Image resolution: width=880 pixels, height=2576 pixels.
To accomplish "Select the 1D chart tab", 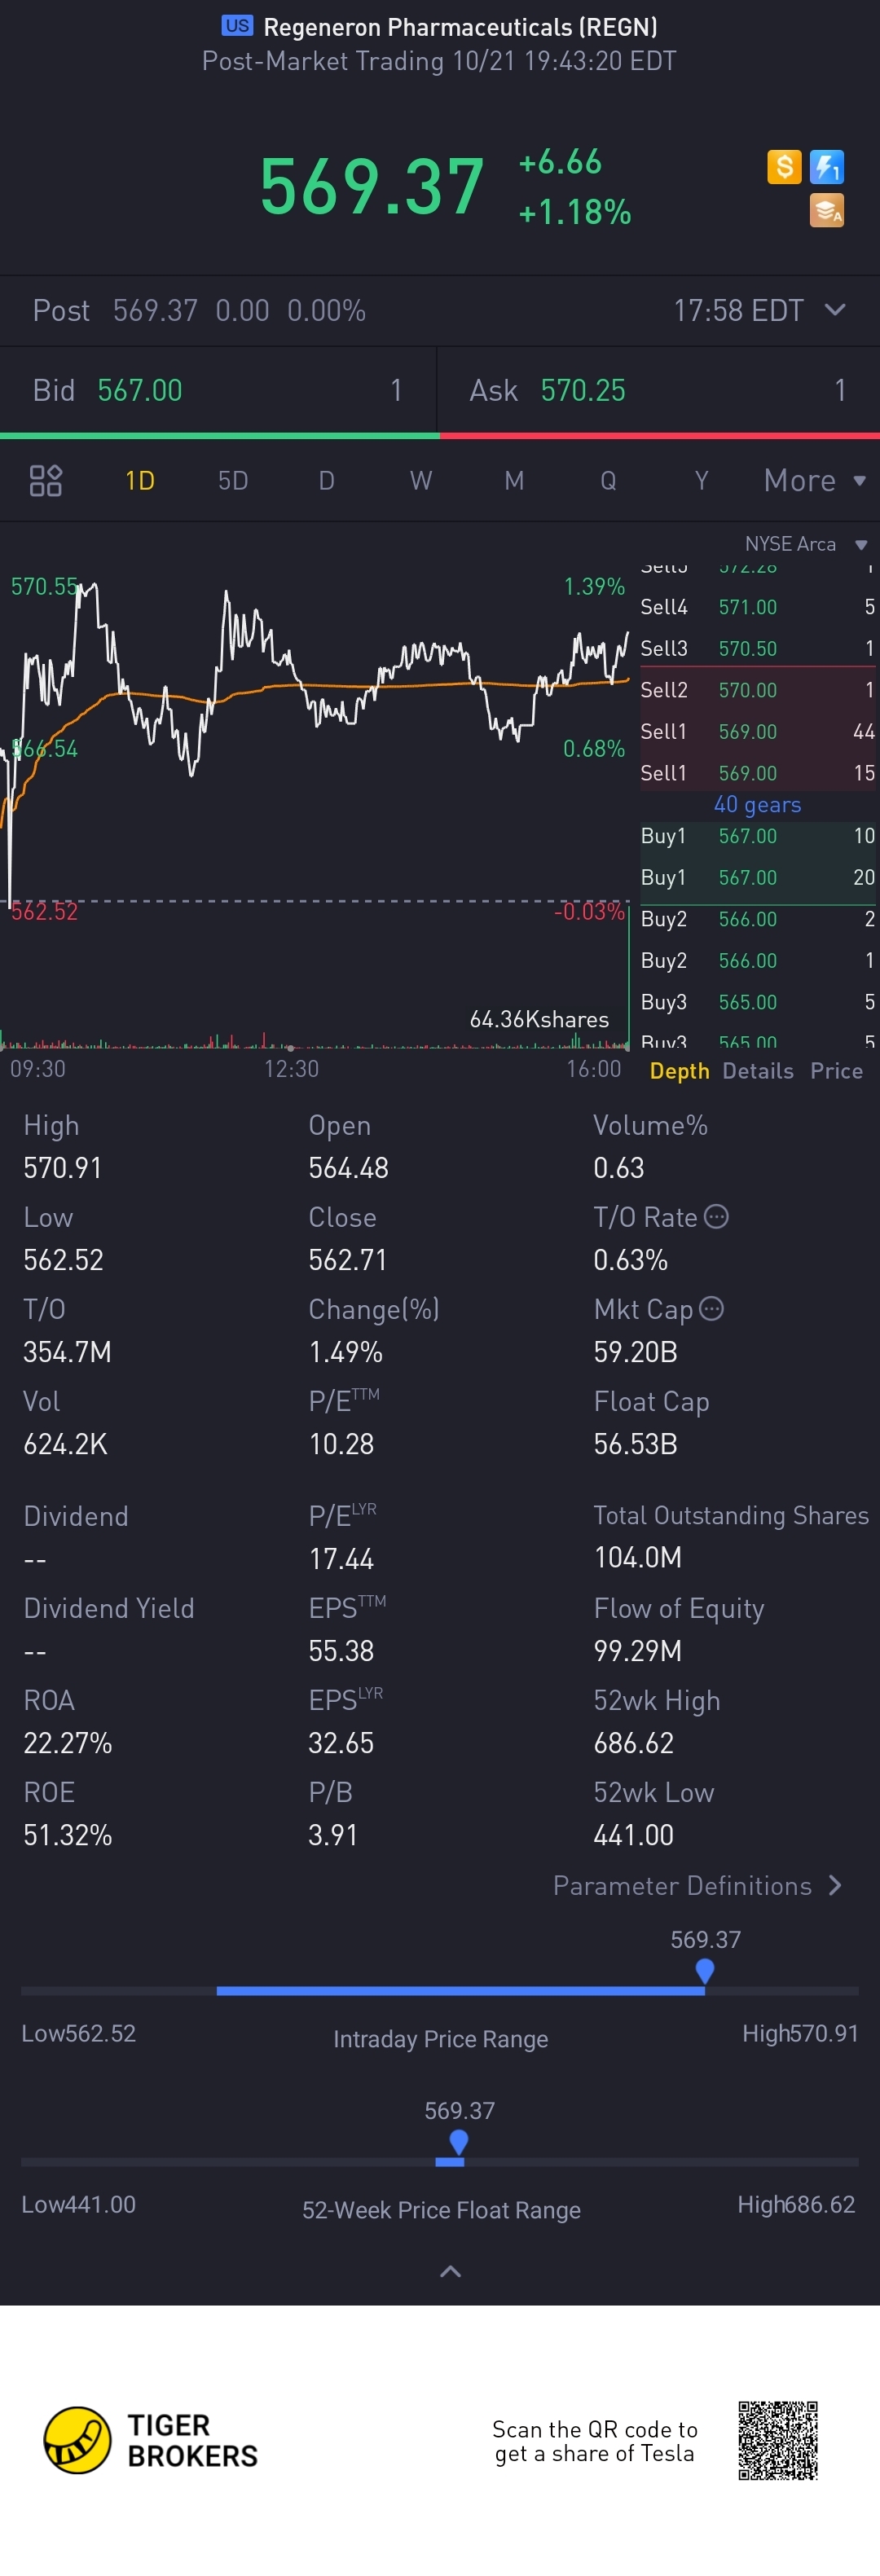I will click(x=140, y=481).
